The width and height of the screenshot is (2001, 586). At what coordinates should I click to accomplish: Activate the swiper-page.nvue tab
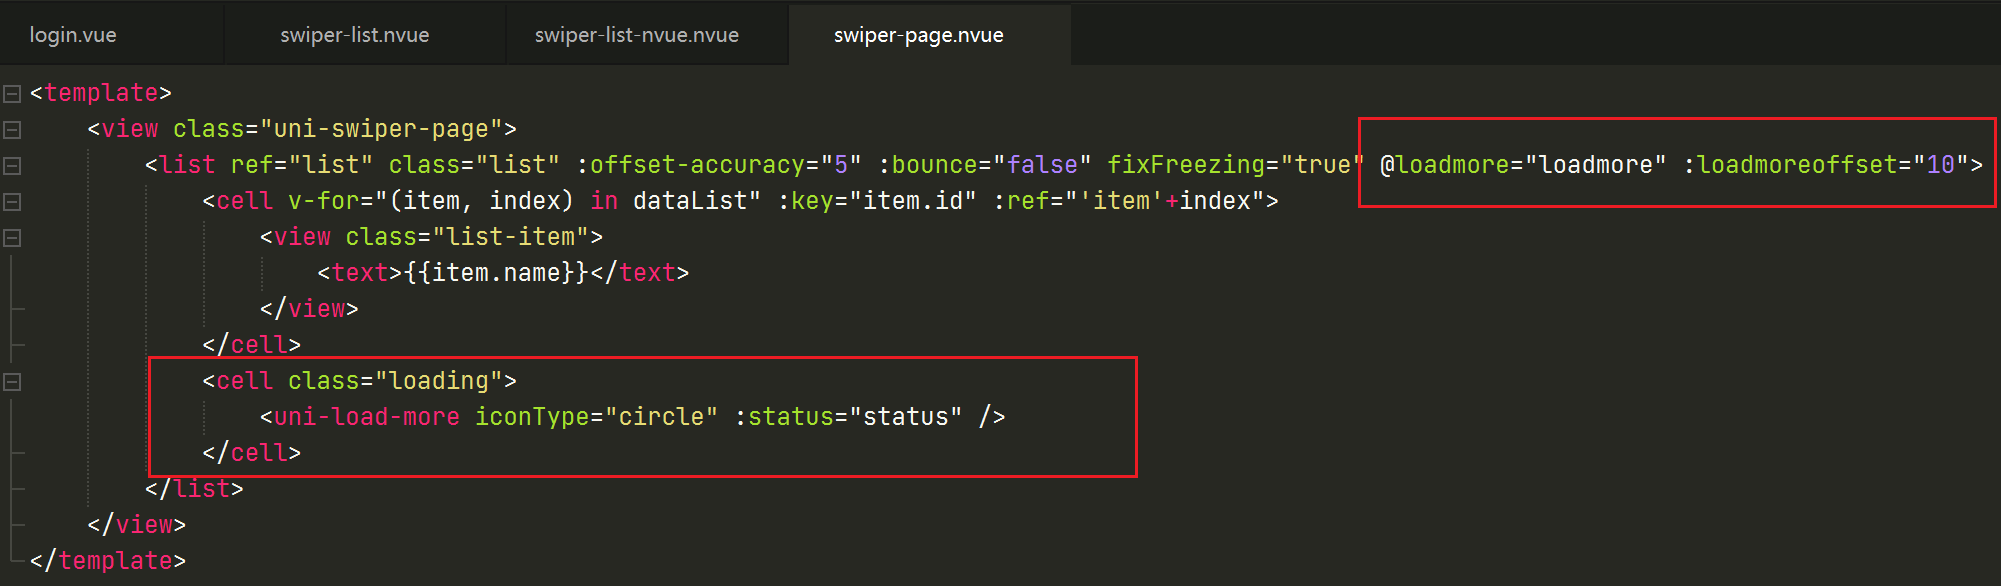pyautogui.click(x=918, y=35)
